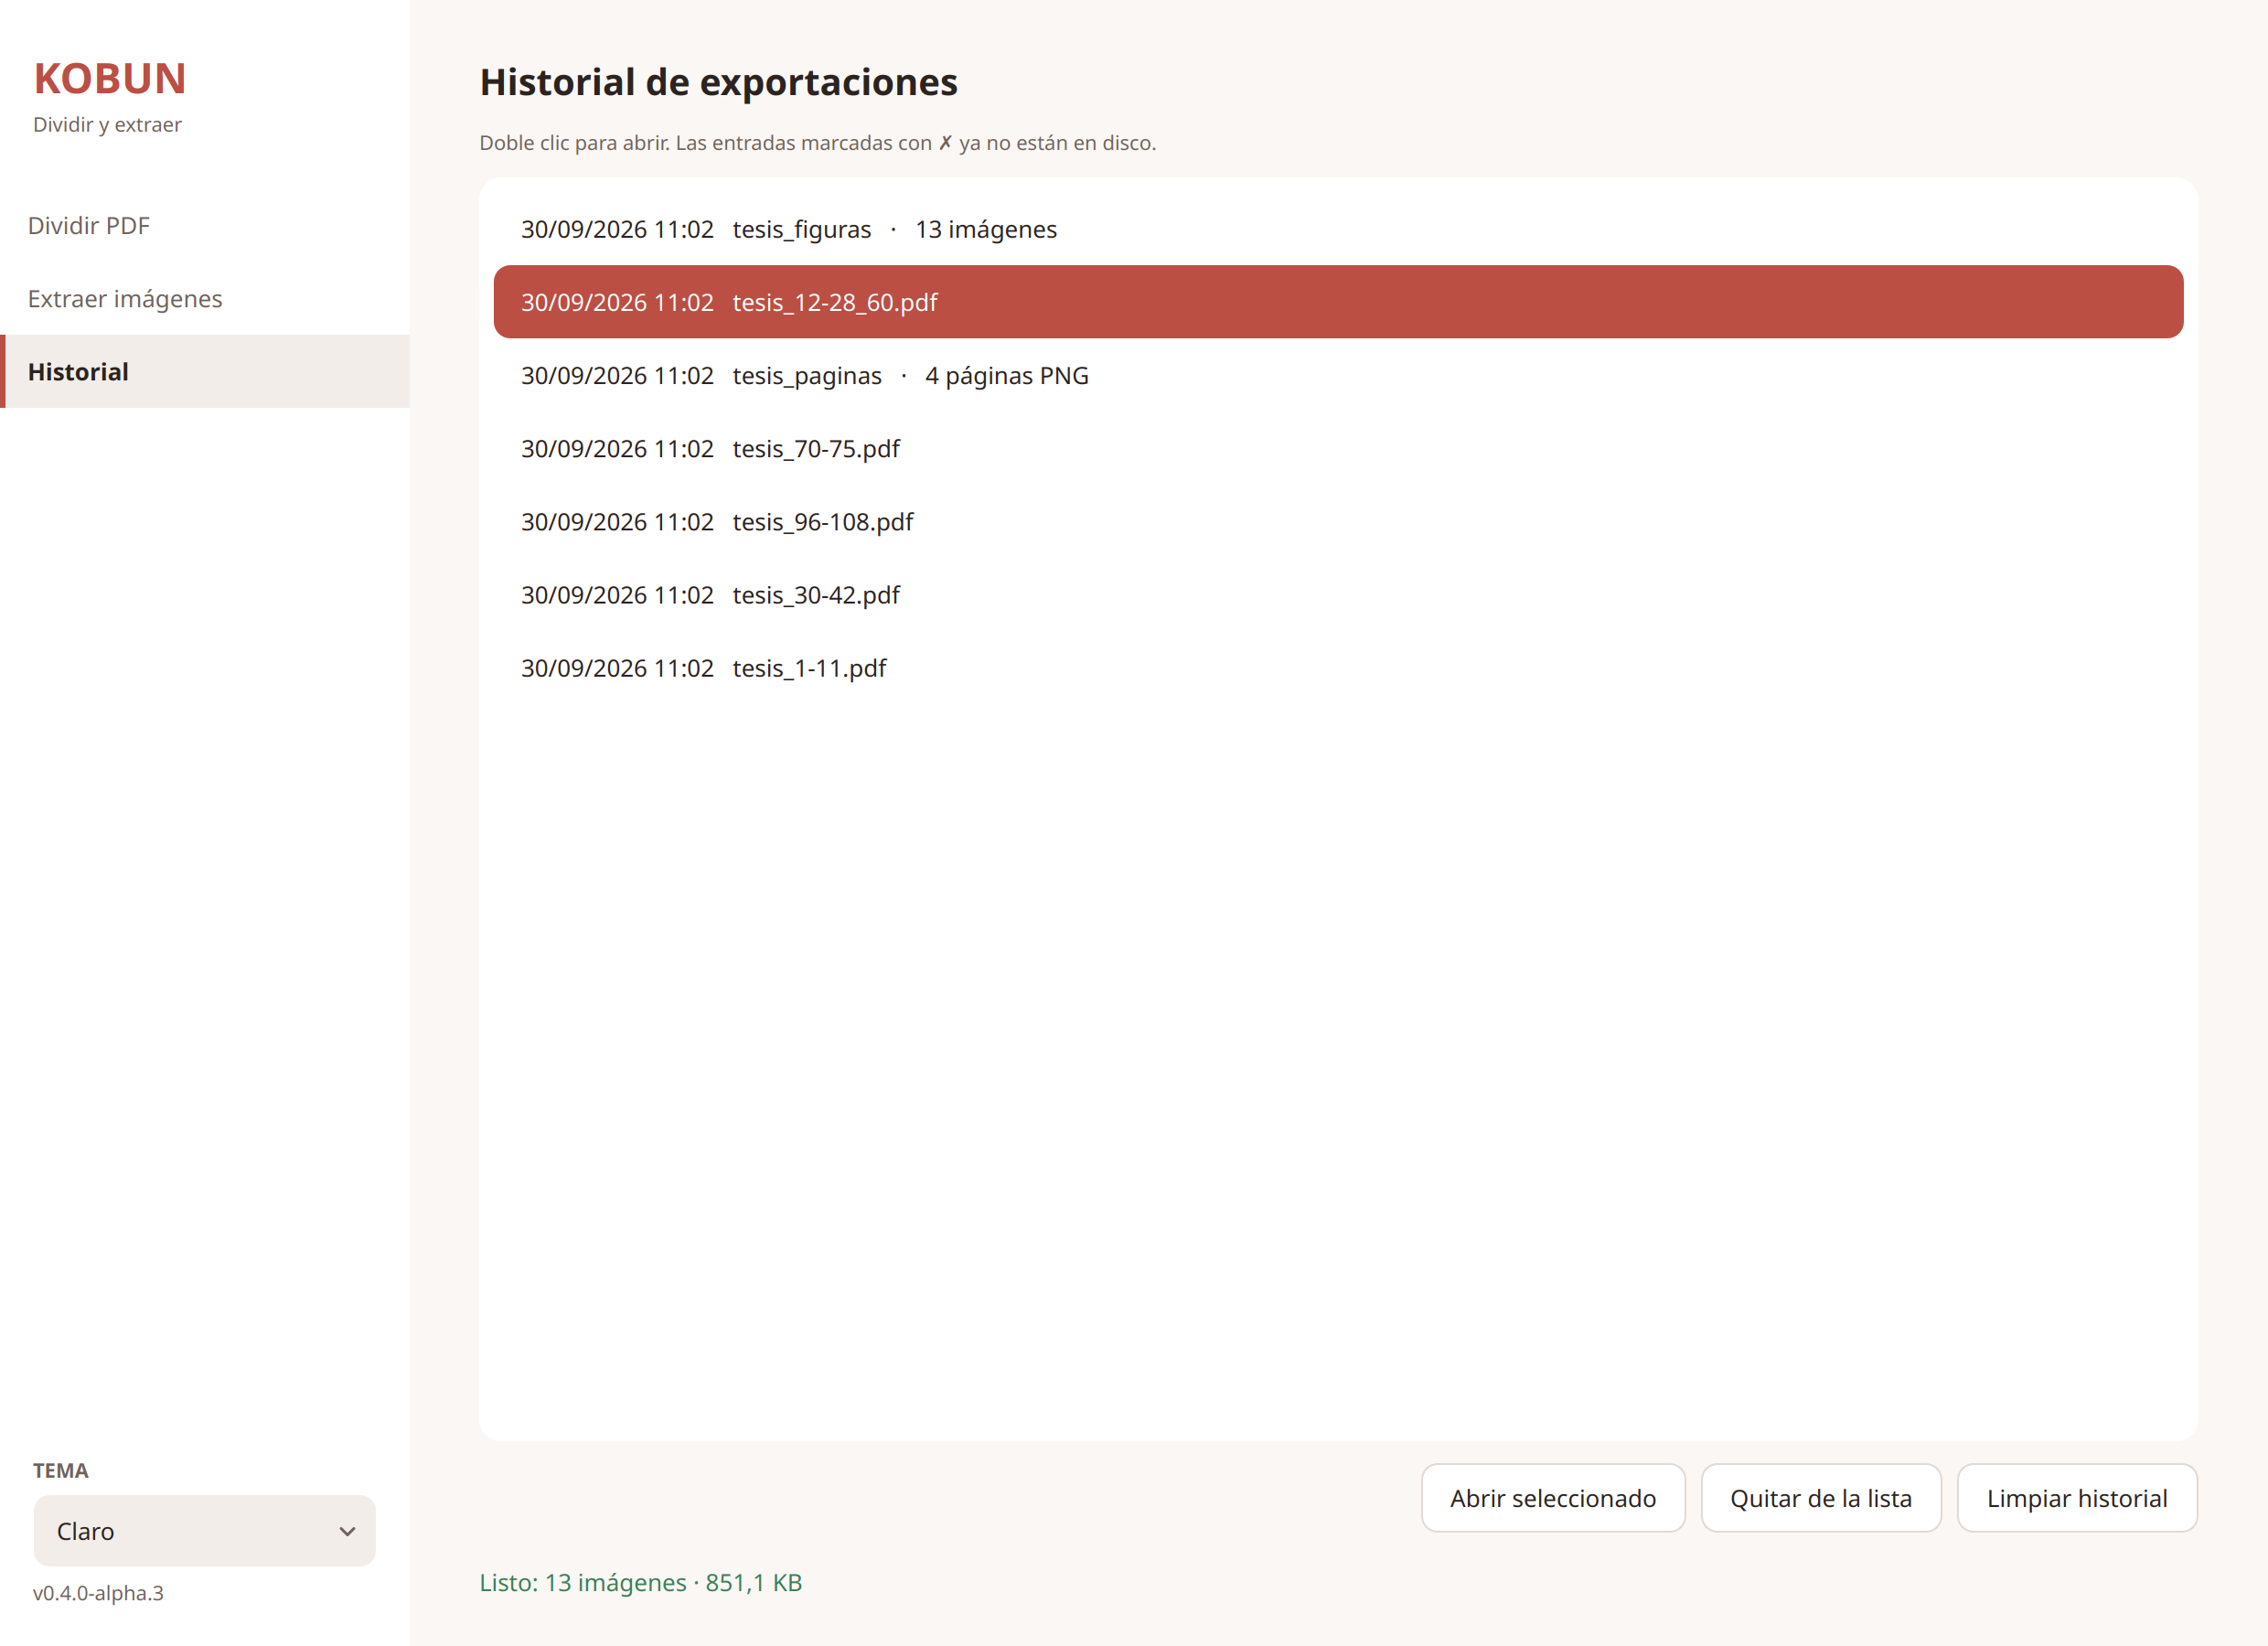Screen dimensions: 2268x1646
Task: Select the tesis_70-75.pdf entry
Action: tap(1338, 448)
